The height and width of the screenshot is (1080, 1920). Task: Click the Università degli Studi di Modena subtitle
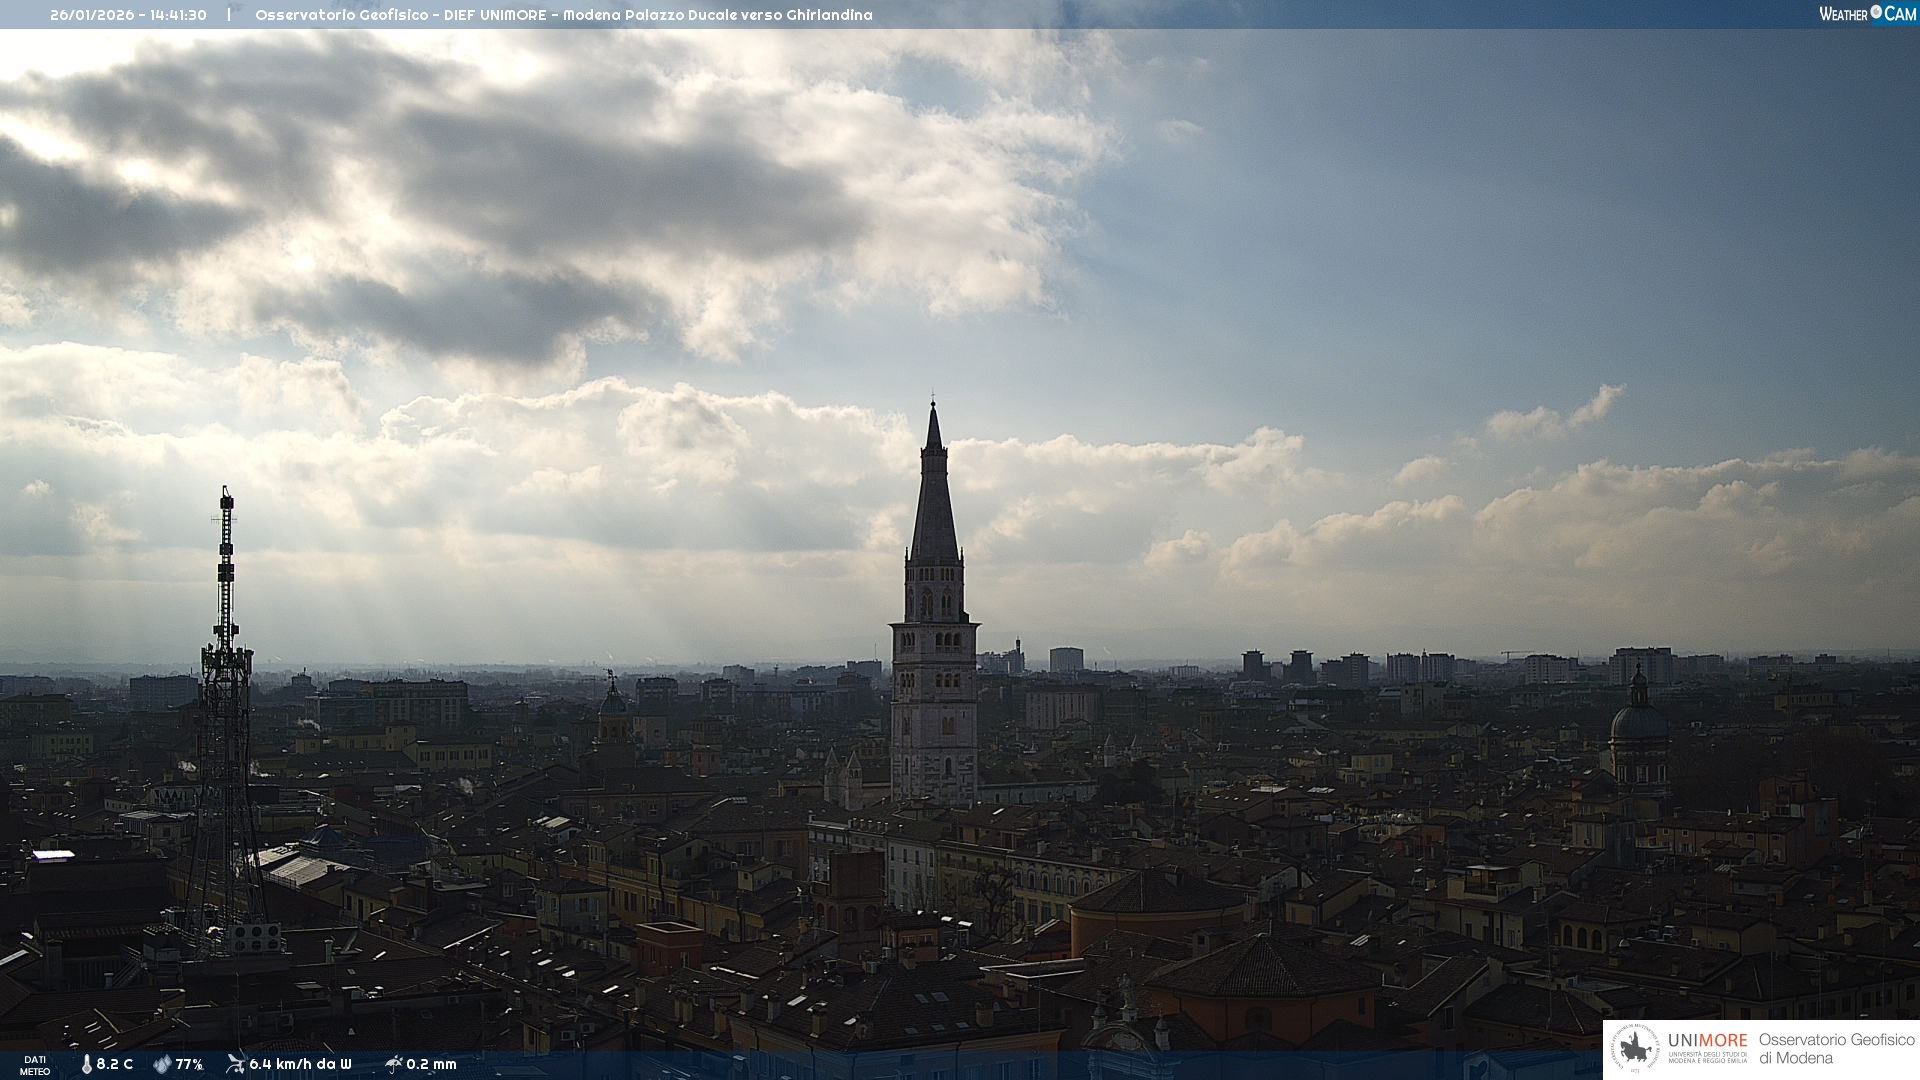pyautogui.click(x=1707, y=1058)
